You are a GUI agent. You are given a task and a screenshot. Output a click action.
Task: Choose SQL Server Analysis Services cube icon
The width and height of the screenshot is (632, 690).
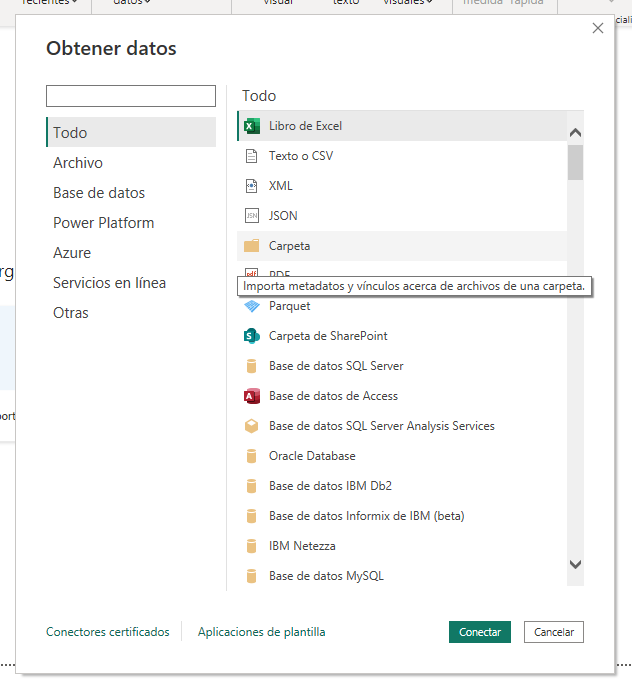pyautogui.click(x=252, y=426)
